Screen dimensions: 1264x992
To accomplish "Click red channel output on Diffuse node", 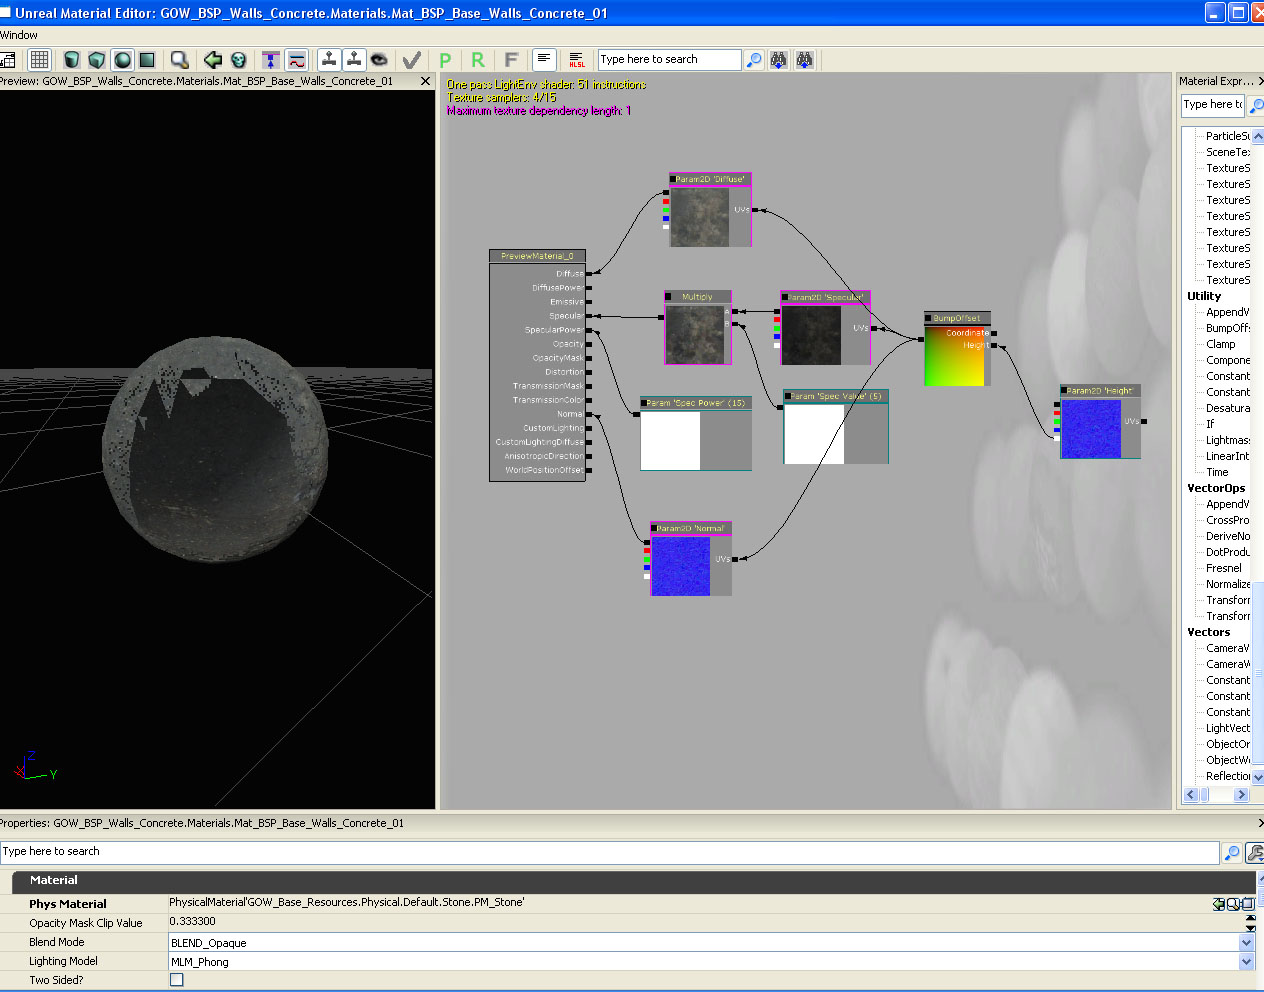I will [666, 201].
